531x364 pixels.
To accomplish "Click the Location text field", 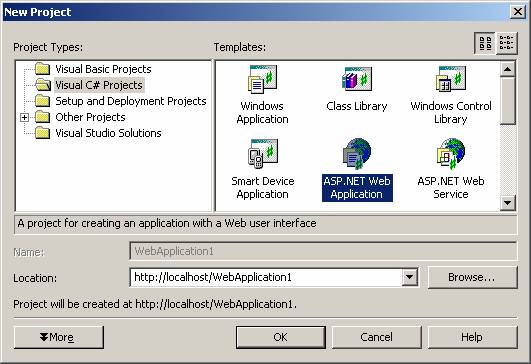I will (266, 277).
